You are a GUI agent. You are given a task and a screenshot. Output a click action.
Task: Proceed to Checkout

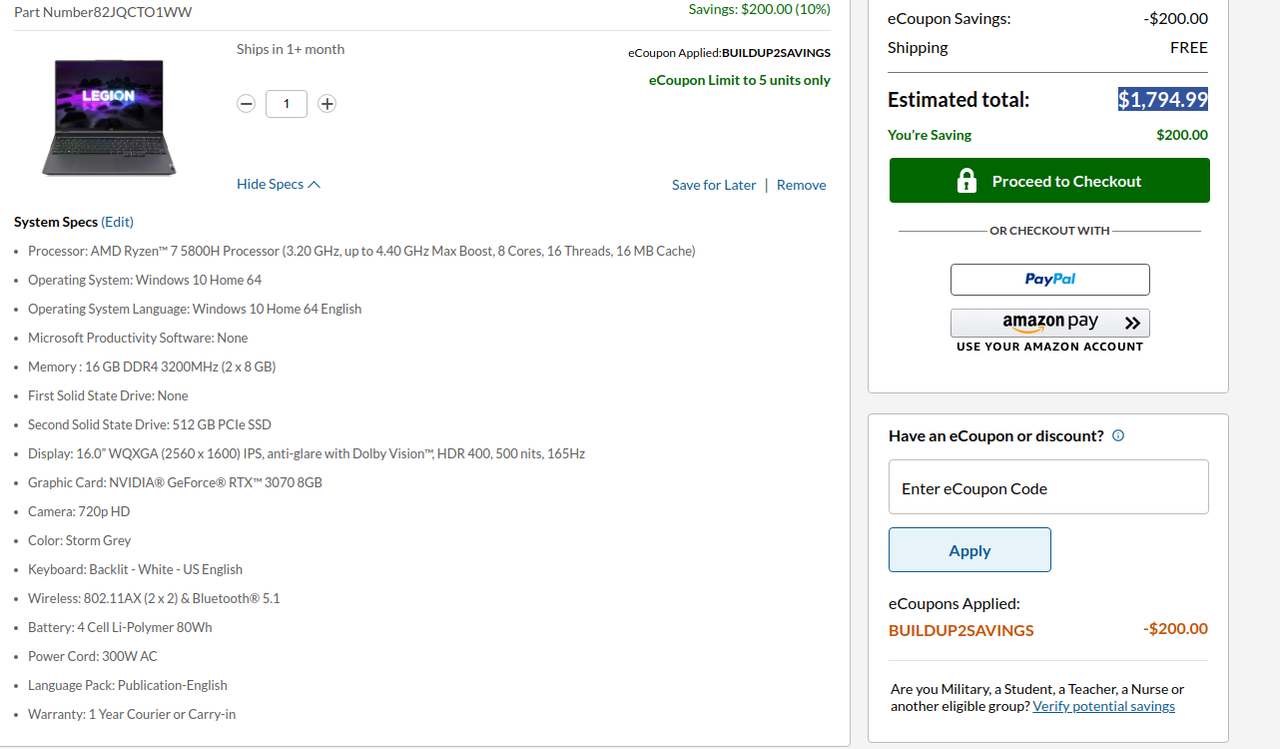[1049, 181]
